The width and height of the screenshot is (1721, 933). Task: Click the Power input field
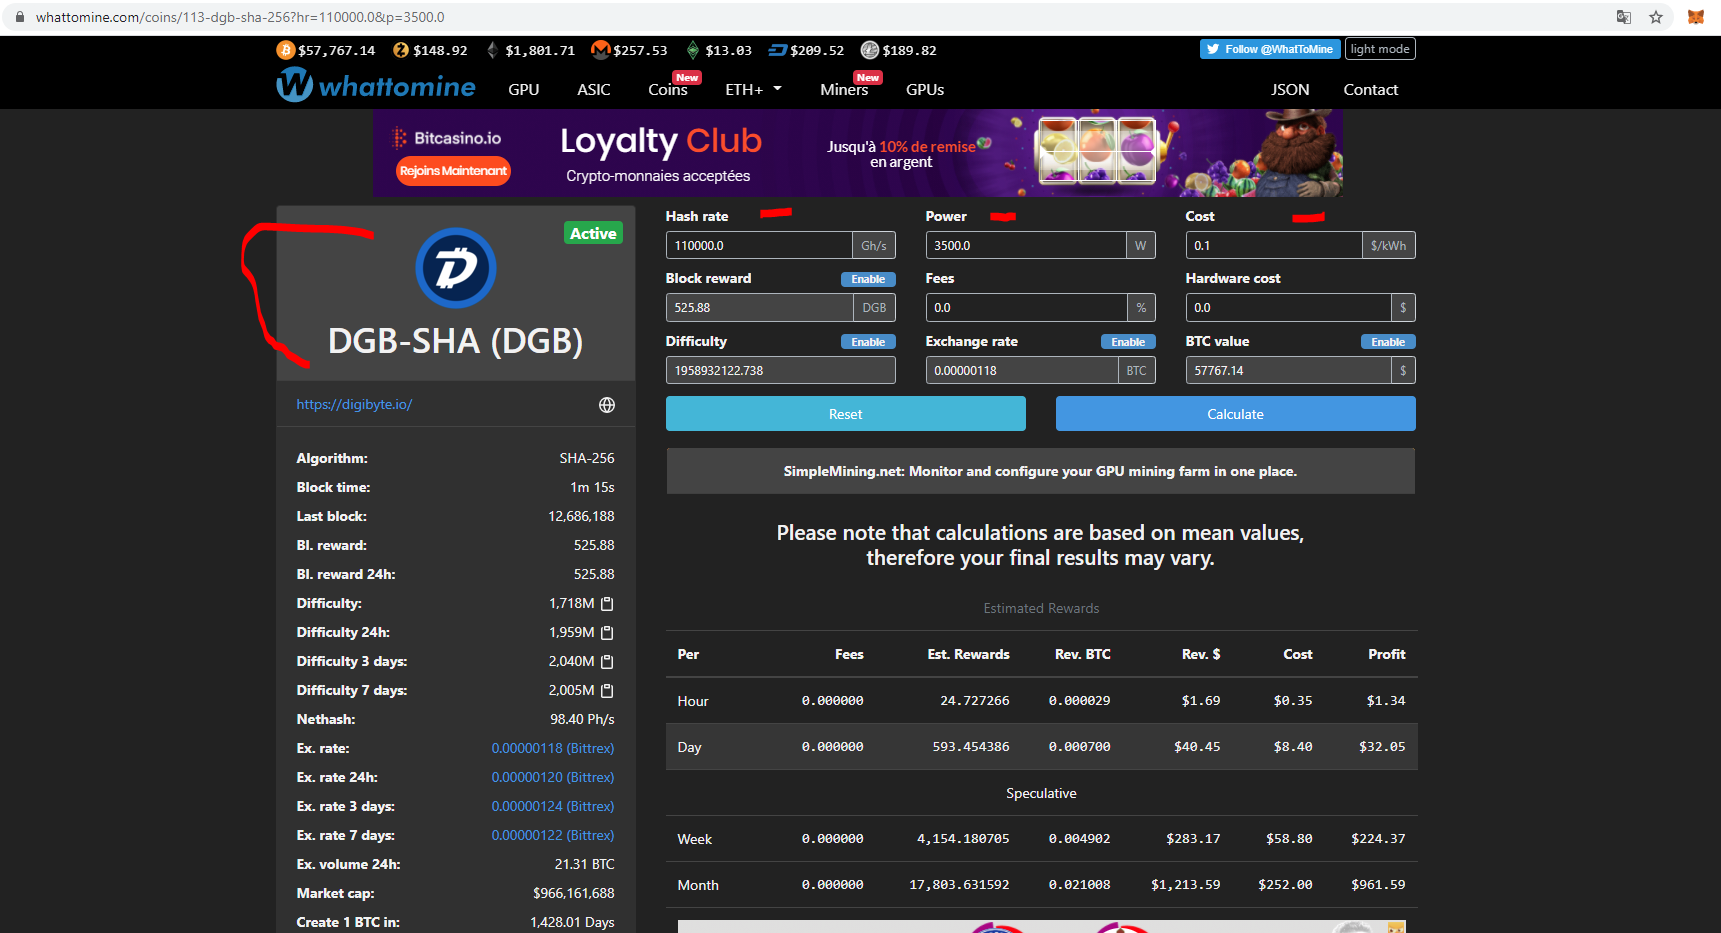point(1025,246)
